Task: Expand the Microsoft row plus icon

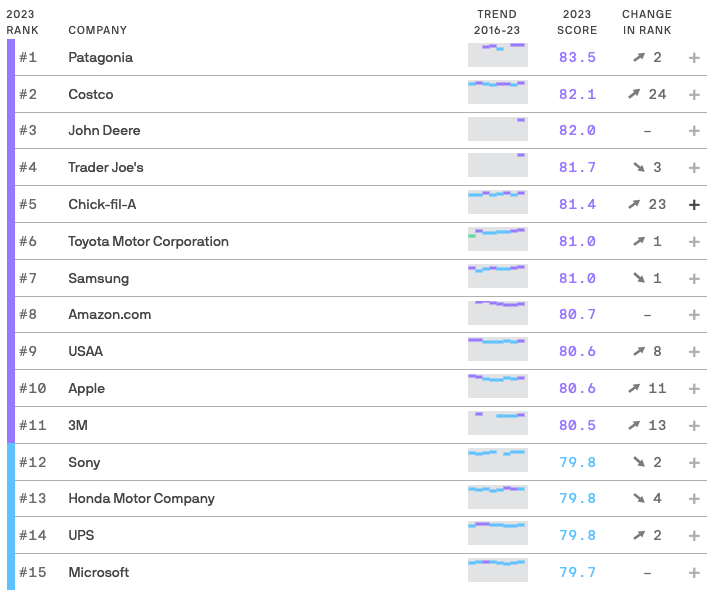Action: pos(694,573)
